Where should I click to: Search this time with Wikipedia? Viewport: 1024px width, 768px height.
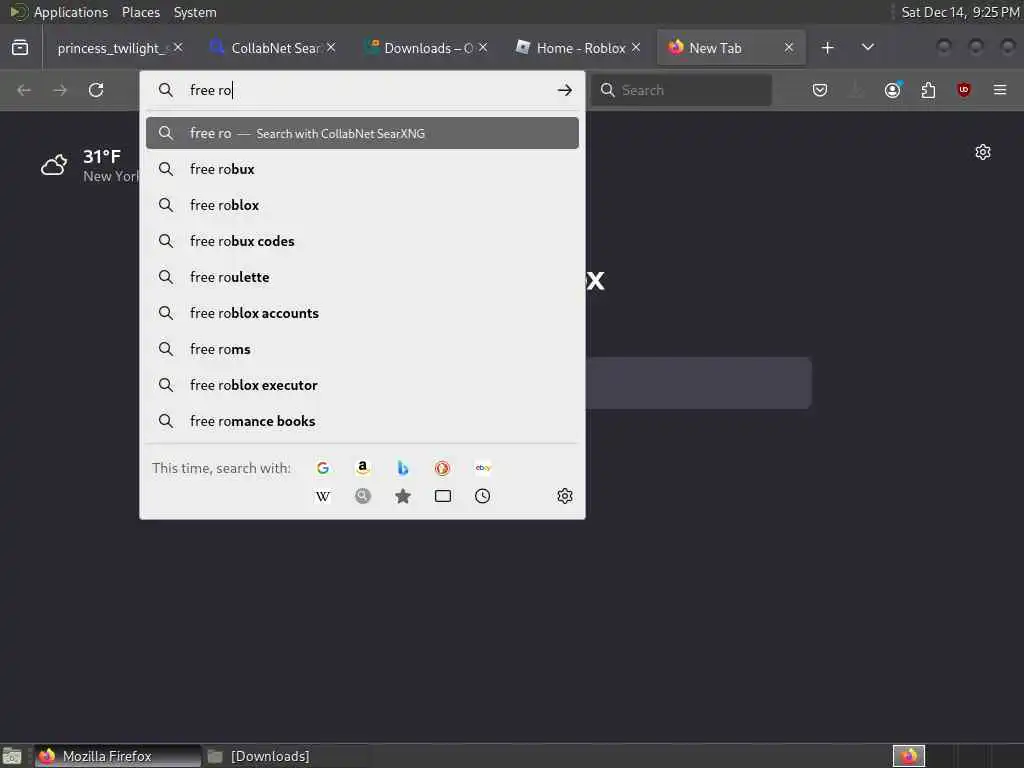click(323, 496)
